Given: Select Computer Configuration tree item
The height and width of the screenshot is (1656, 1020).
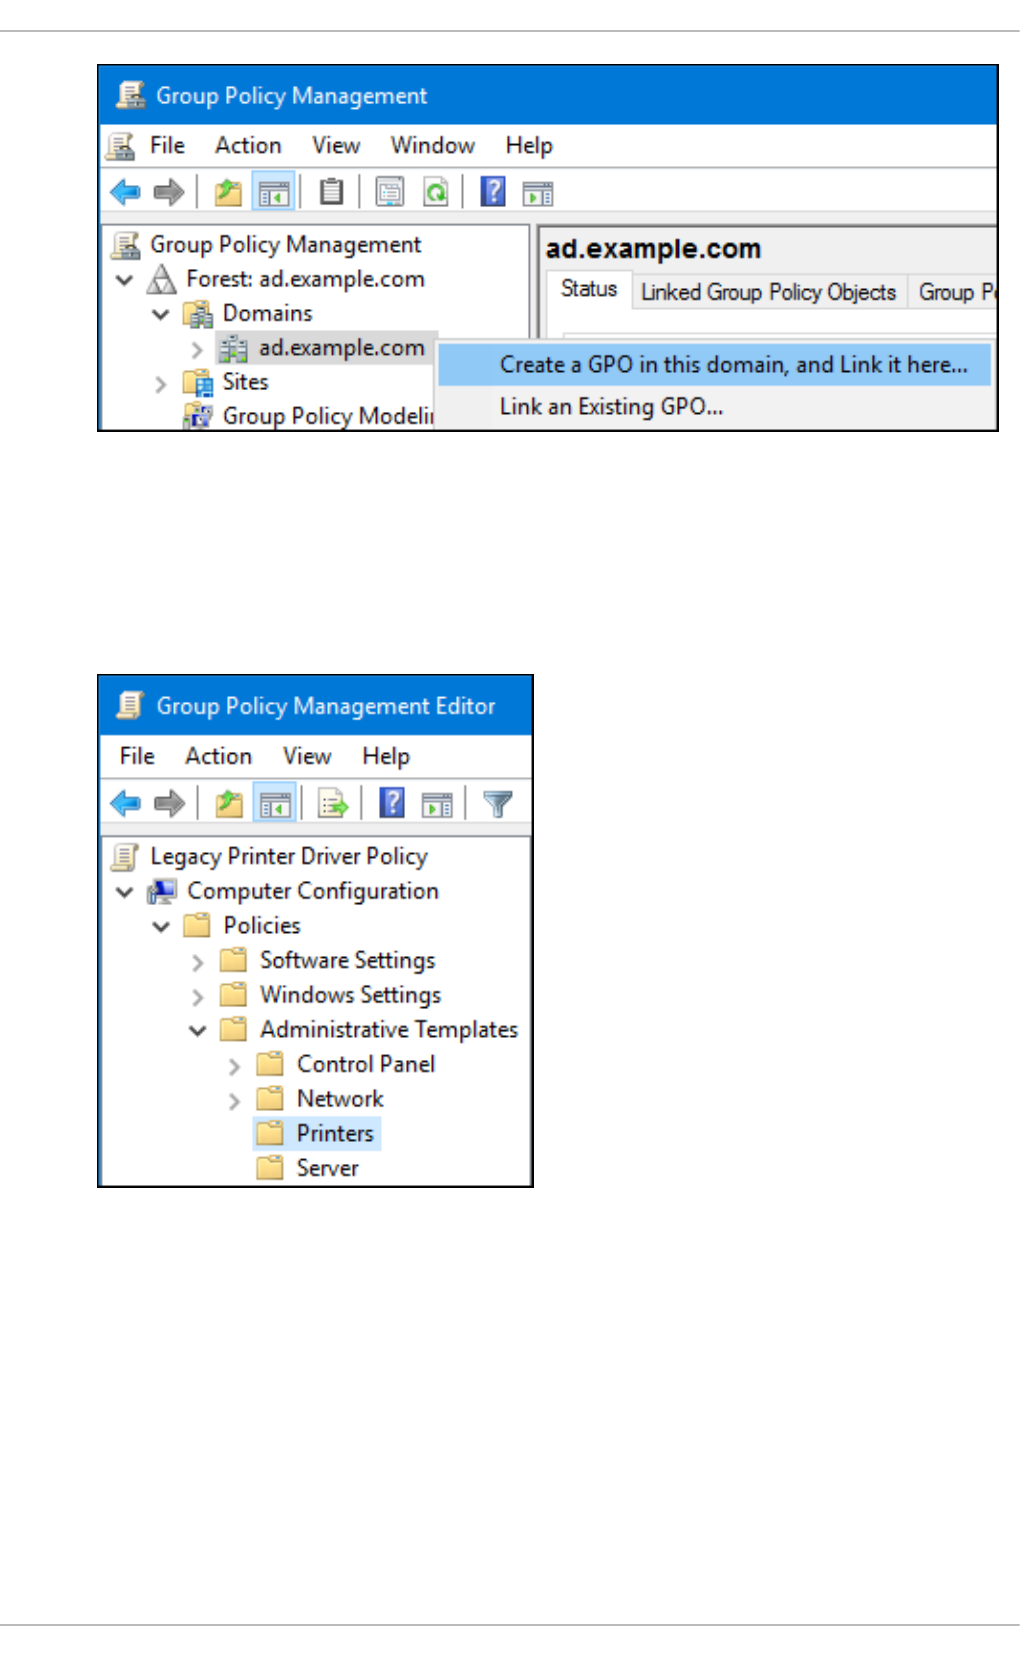Looking at the screenshot, I should 313,891.
